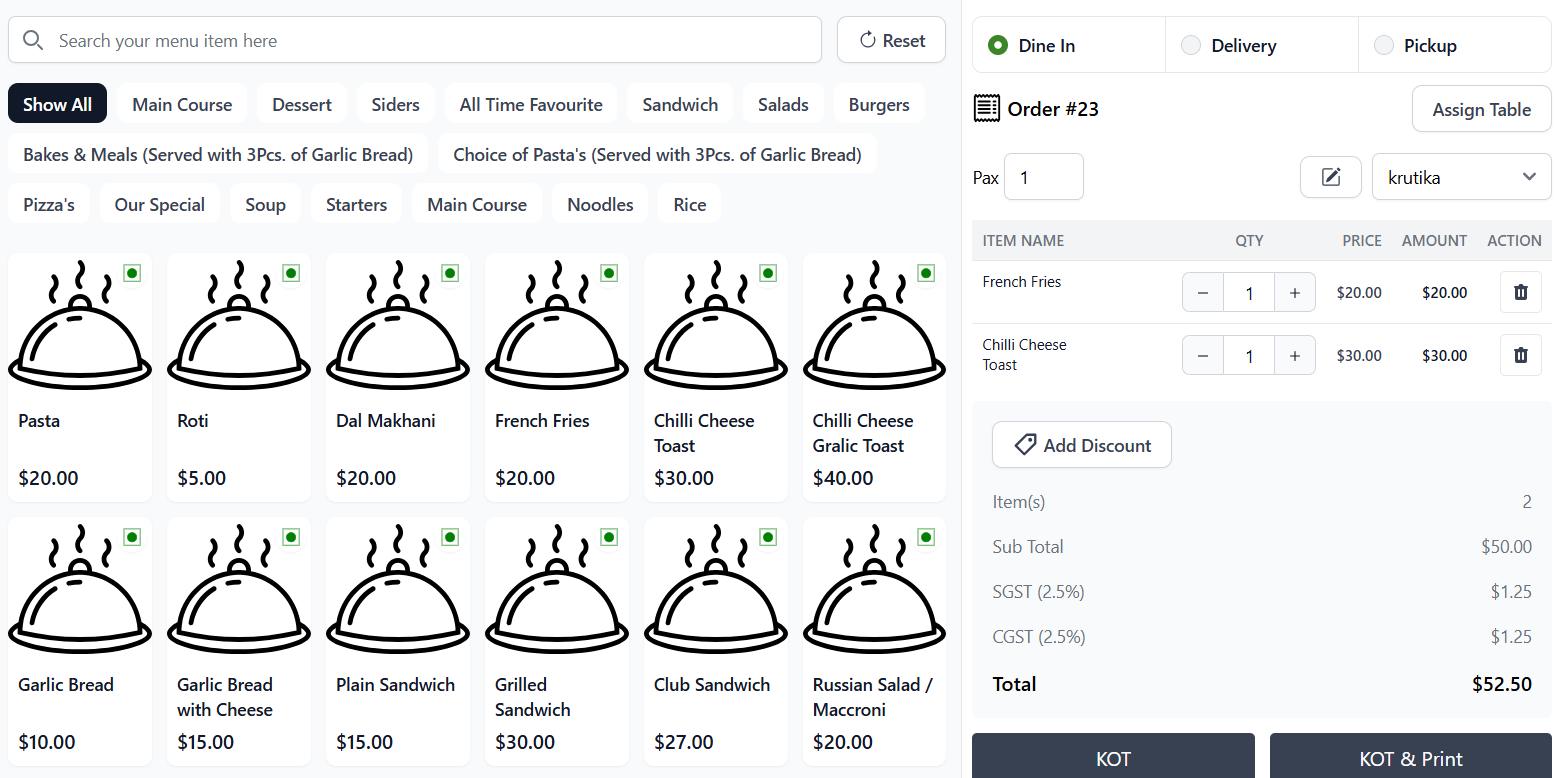Increase French Fries quantity with plus
The image size is (1557, 778).
coord(1294,292)
